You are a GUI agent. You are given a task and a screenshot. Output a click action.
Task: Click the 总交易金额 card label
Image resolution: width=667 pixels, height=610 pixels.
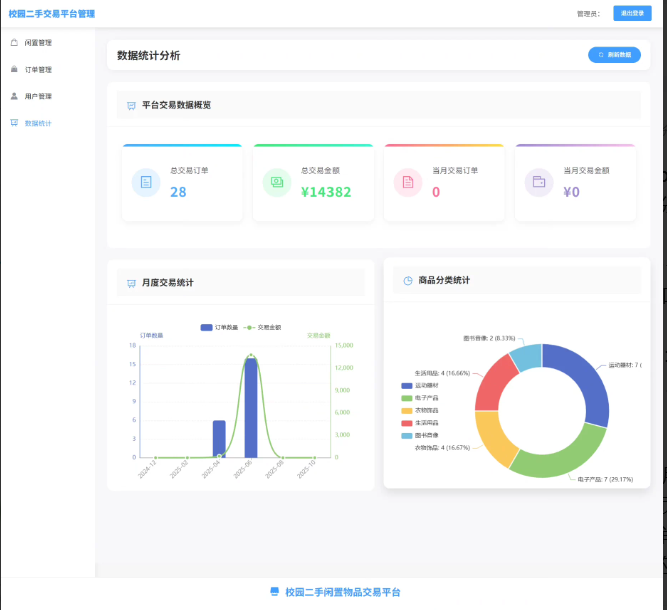[x=320, y=171]
